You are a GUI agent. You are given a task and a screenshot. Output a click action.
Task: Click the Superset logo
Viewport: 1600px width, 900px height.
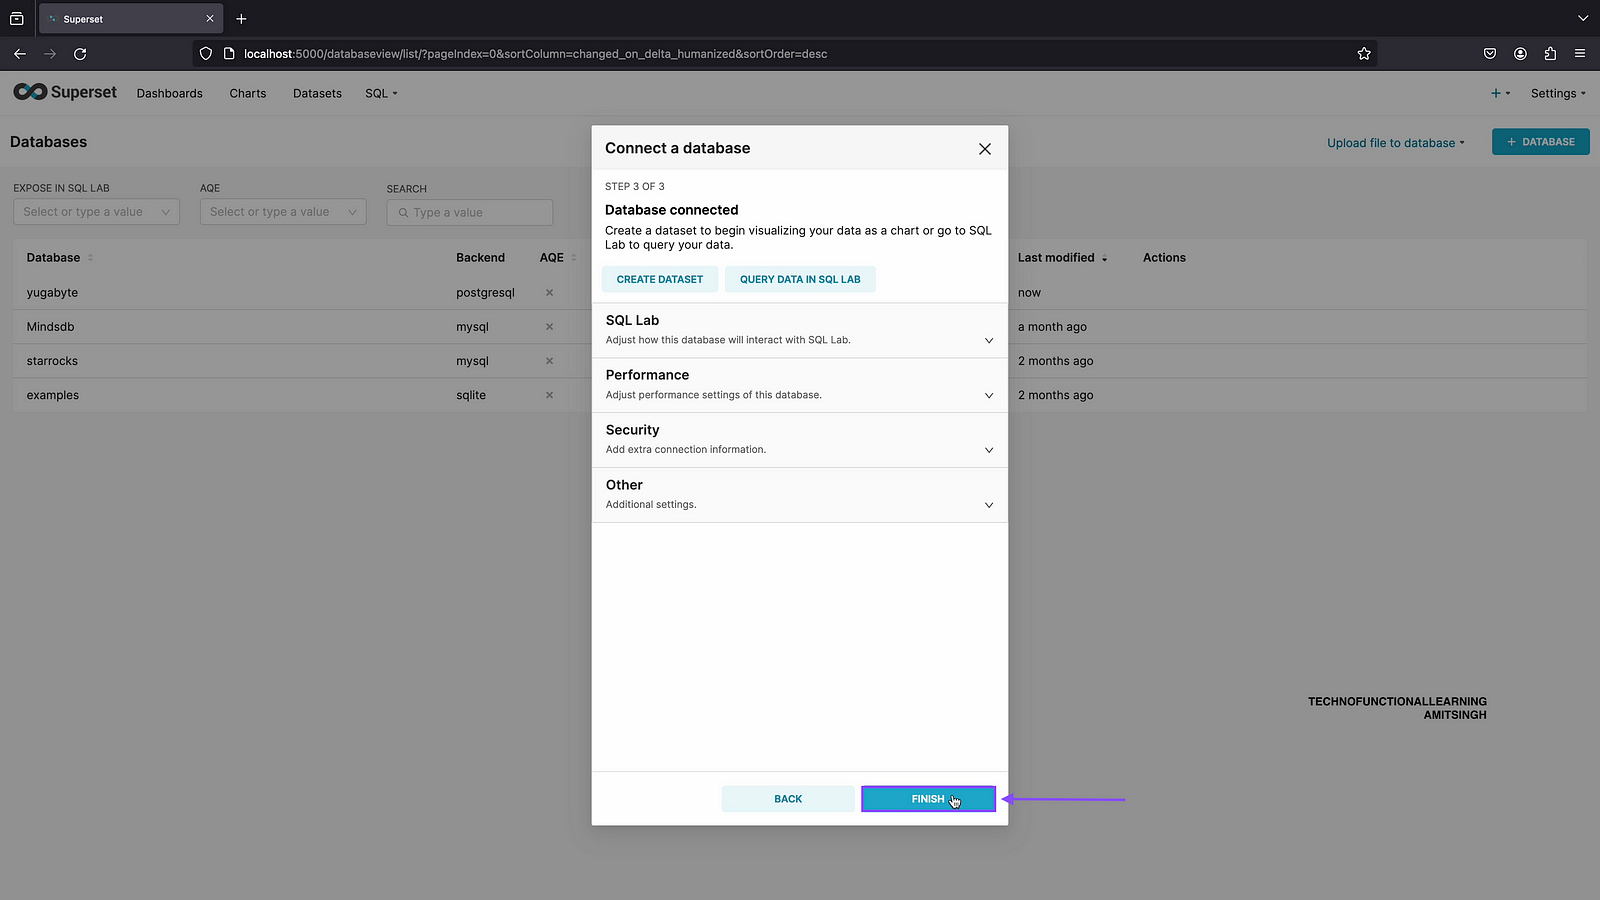click(x=65, y=92)
